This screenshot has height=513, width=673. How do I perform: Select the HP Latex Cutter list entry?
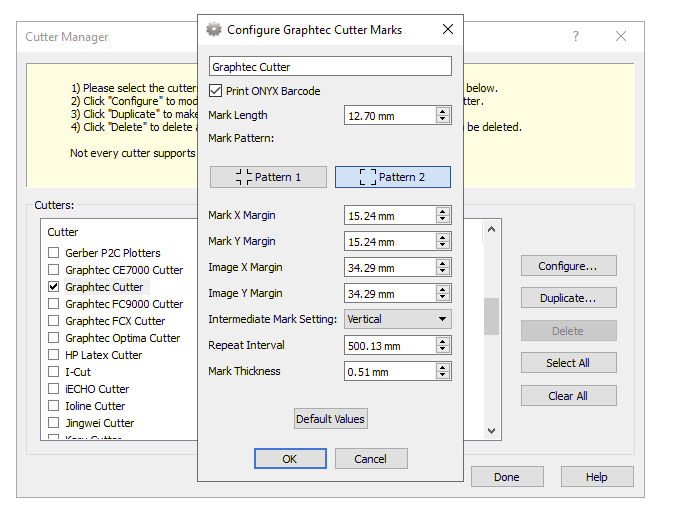click(103, 355)
